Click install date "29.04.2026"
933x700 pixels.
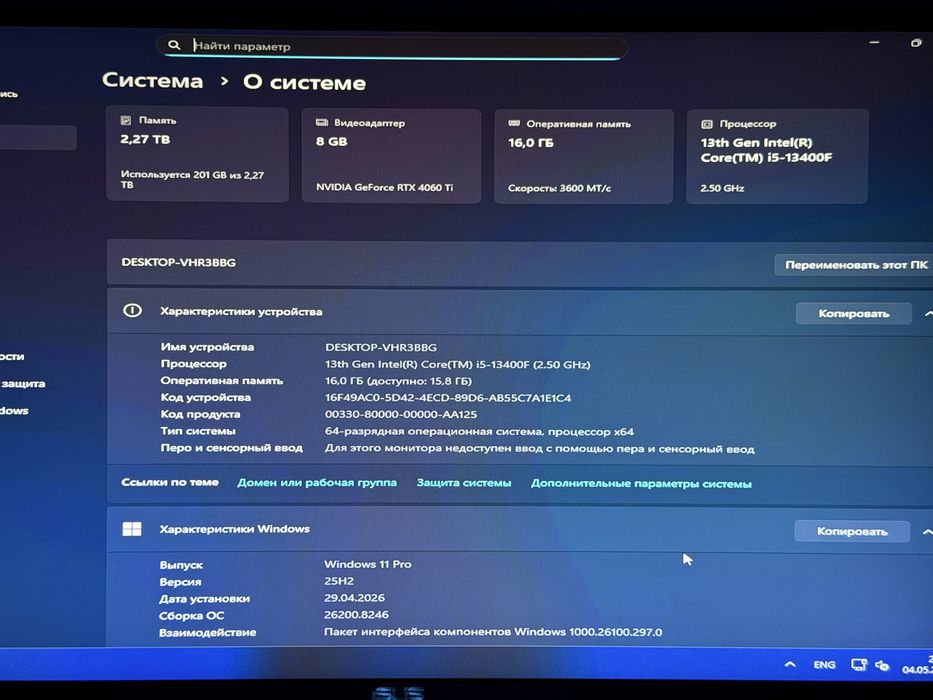[354, 598]
